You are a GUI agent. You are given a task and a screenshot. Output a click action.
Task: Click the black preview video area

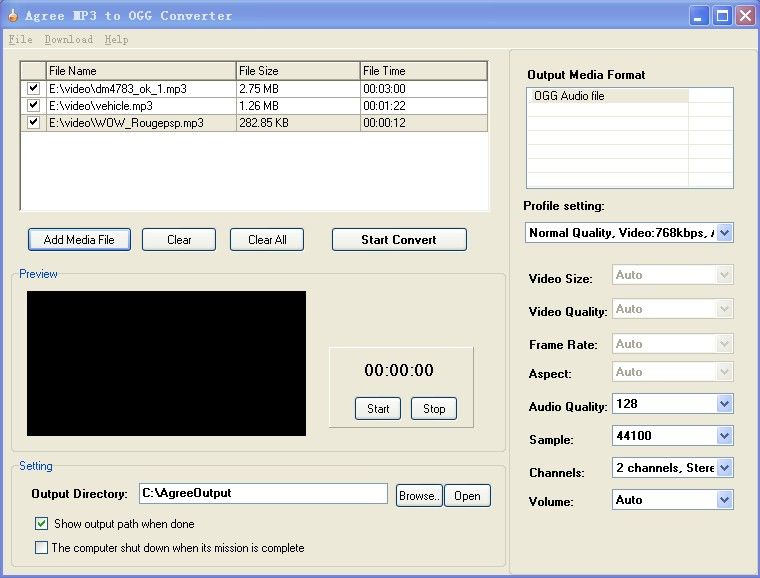[166, 363]
